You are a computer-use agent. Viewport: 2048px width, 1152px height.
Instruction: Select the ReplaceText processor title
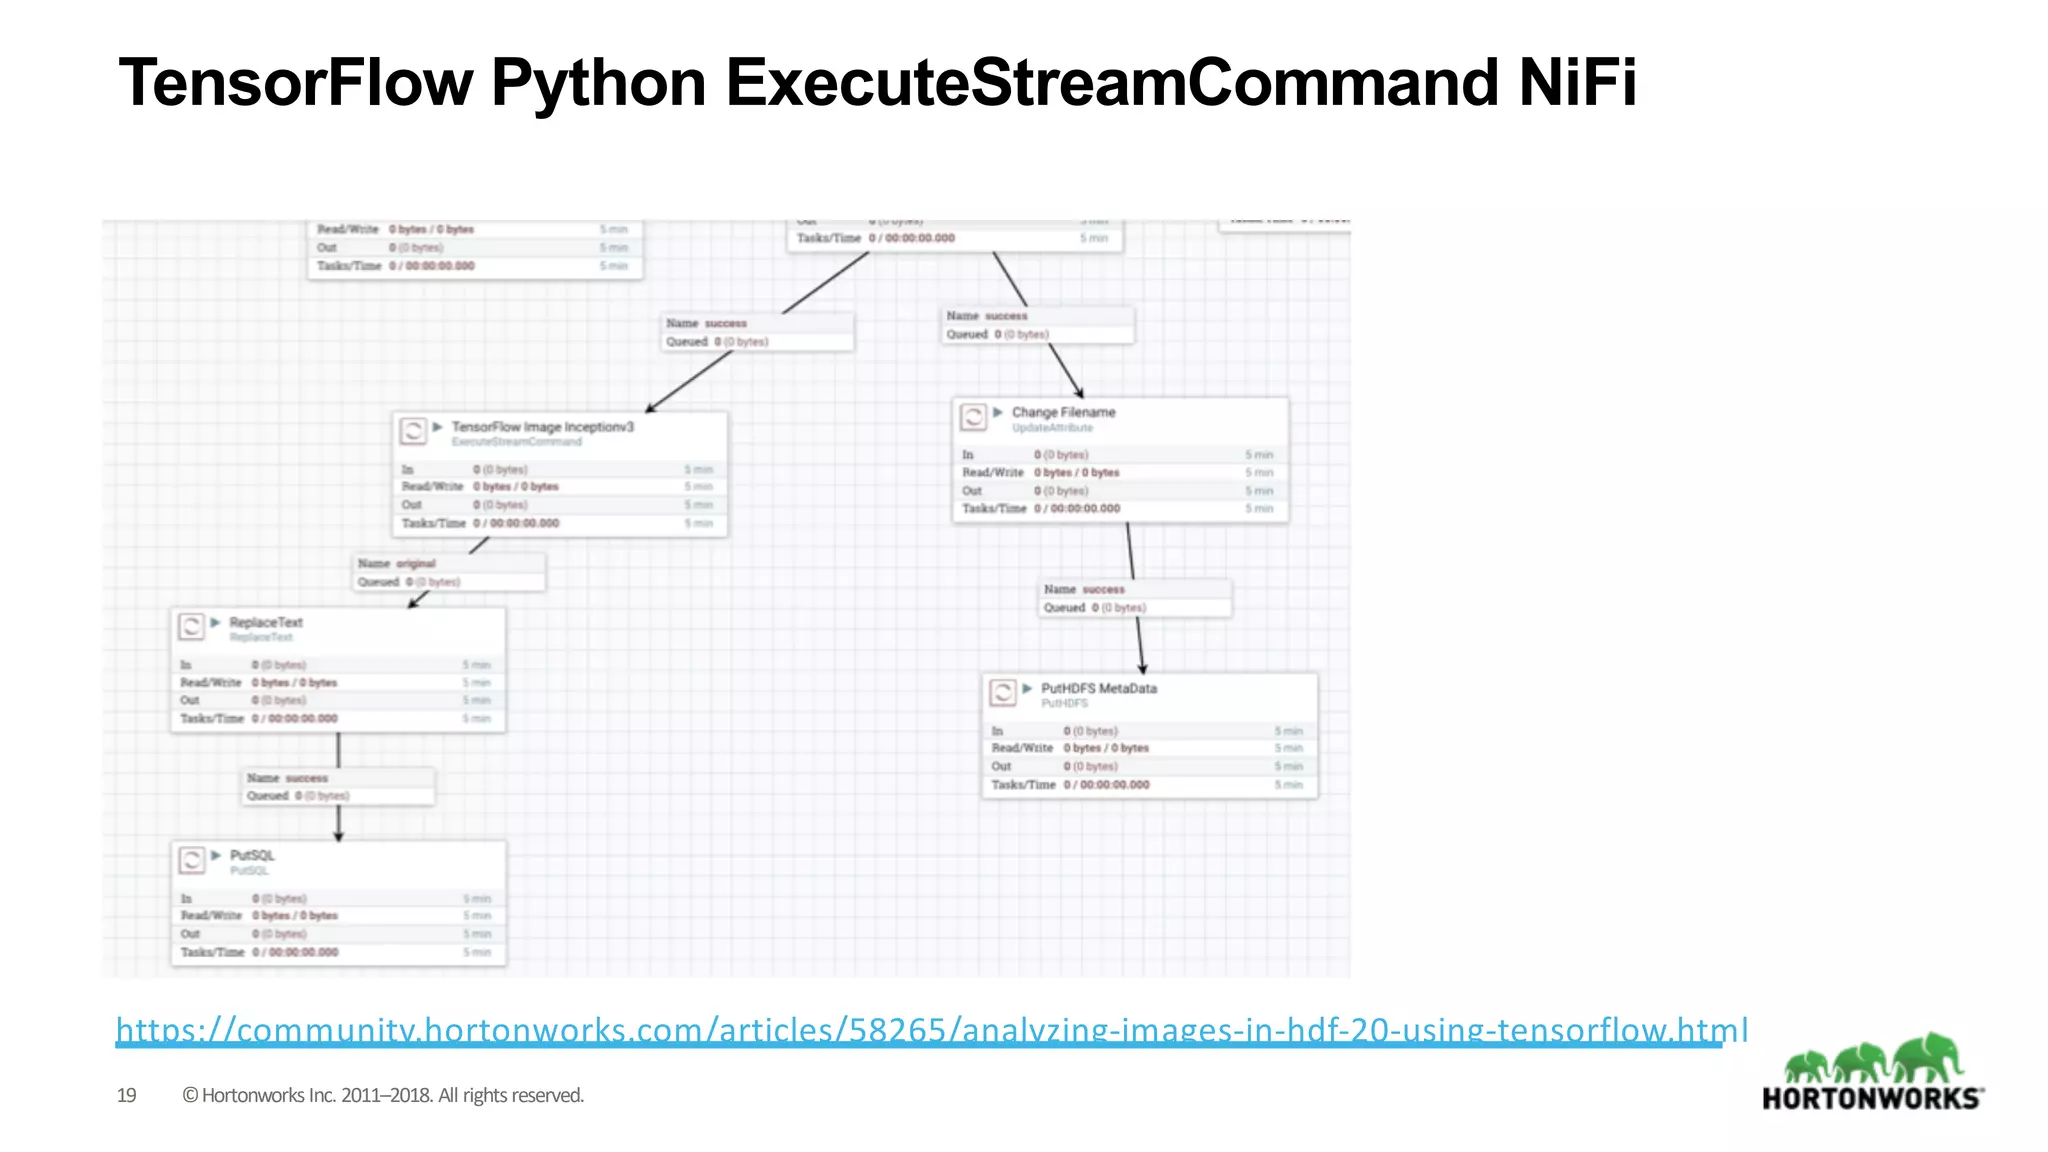pos(266,622)
